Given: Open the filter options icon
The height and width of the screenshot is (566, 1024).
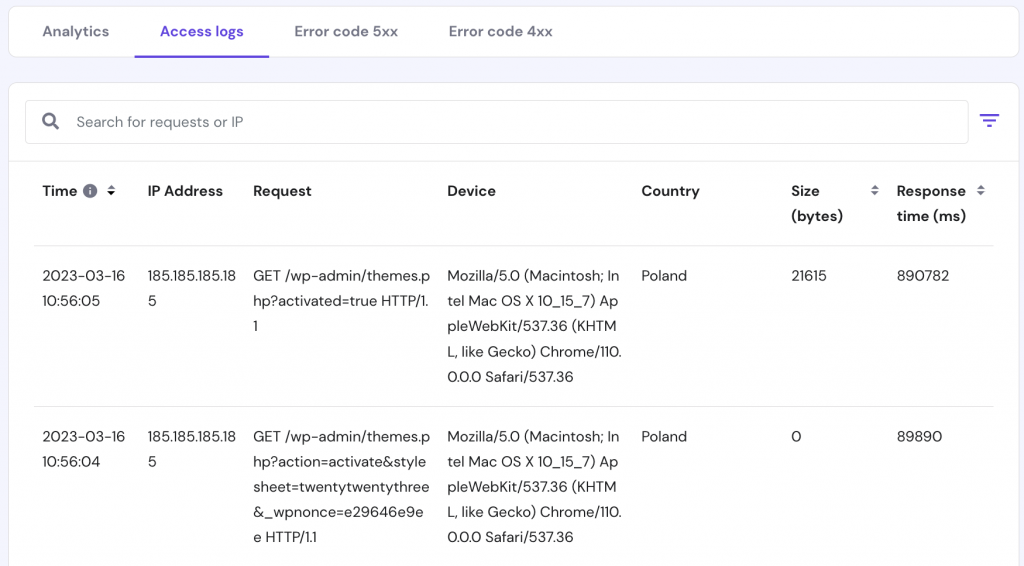Looking at the screenshot, I should pyautogui.click(x=989, y=121).
